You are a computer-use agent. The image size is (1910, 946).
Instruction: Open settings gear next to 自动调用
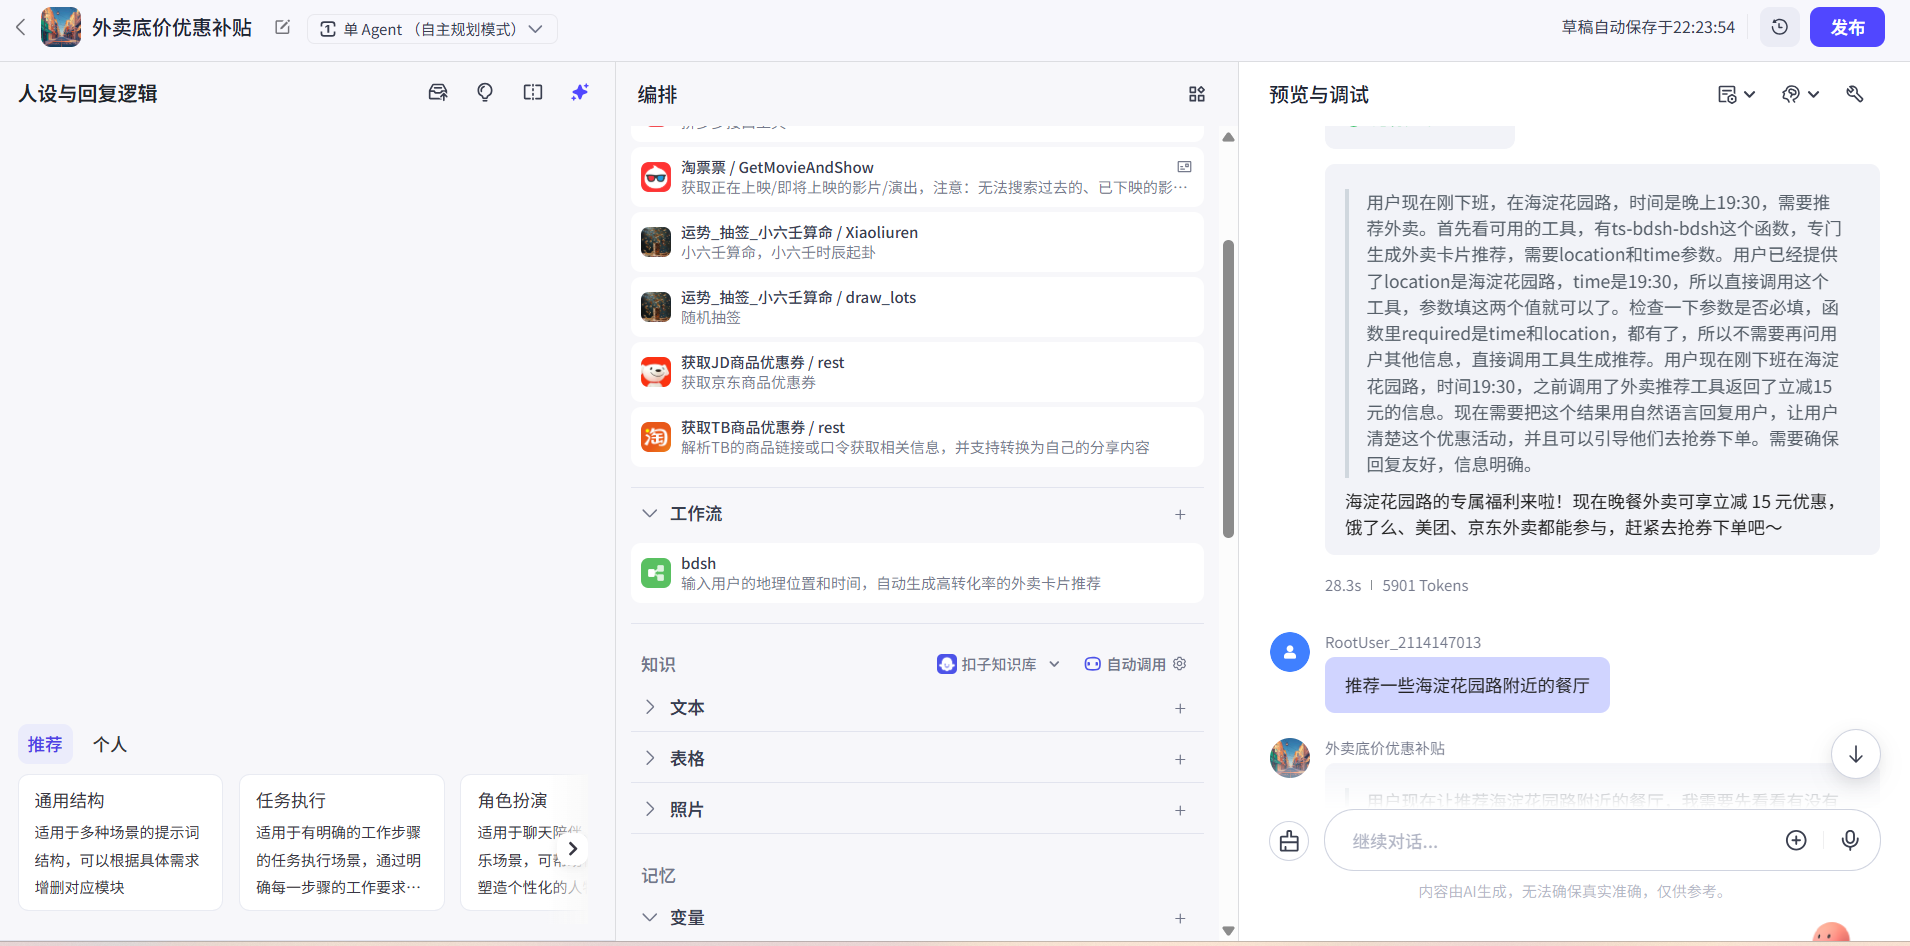1180,663
